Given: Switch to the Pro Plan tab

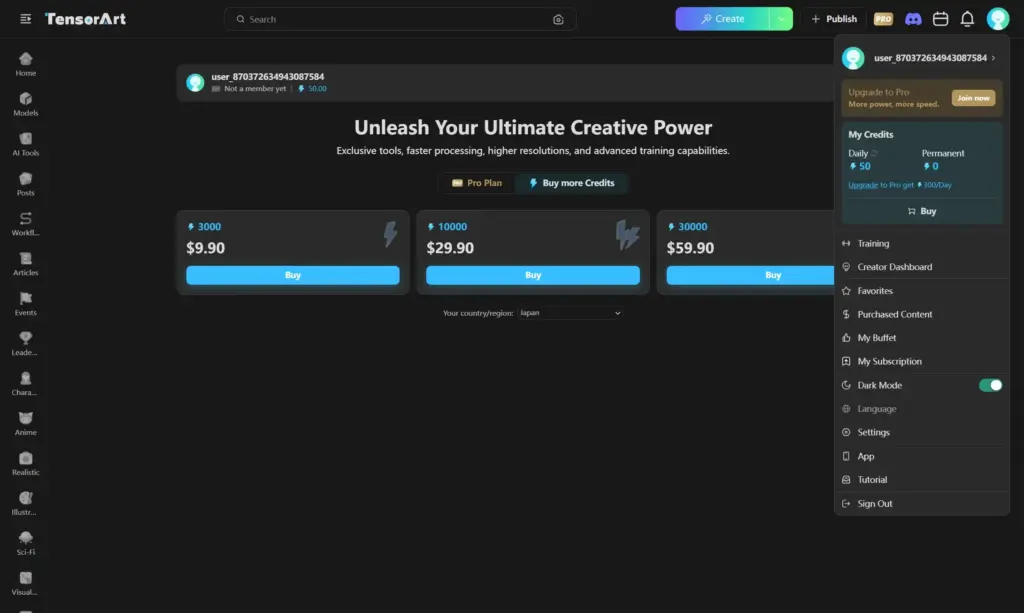Looking at the screenshot, I should pyautogui.click(x=477, y=183).
